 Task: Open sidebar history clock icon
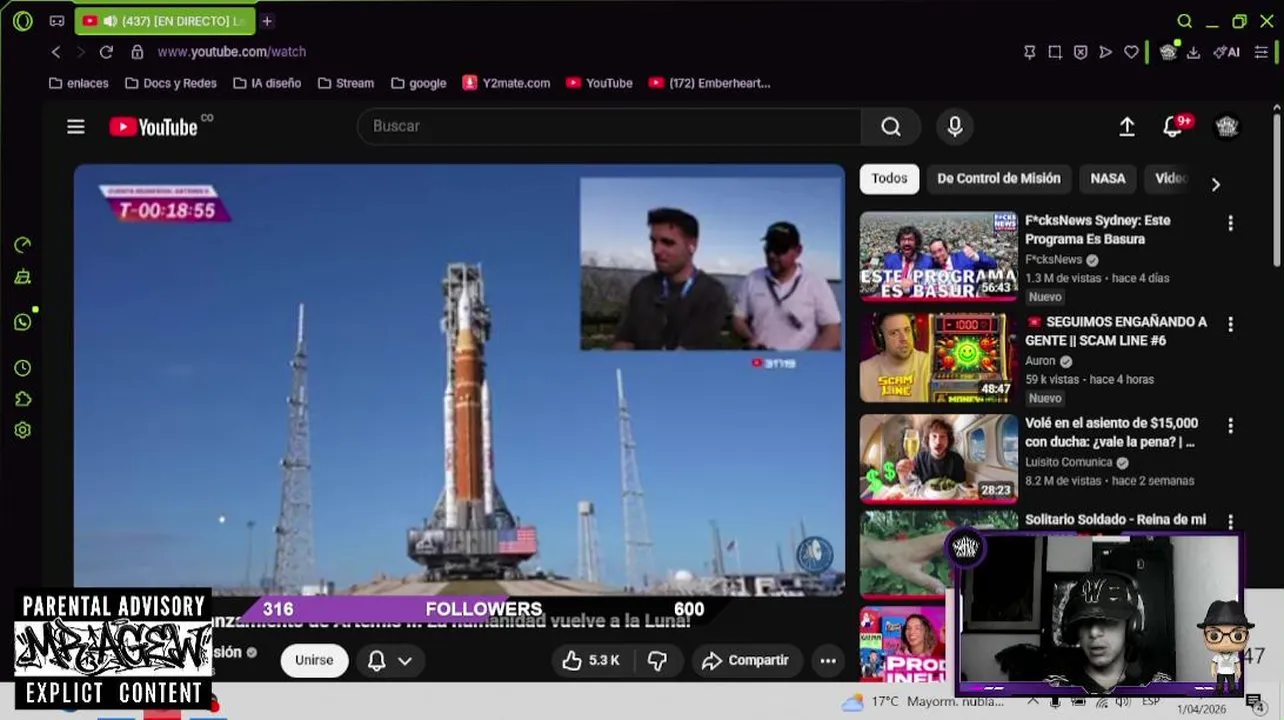click(23, 368)
